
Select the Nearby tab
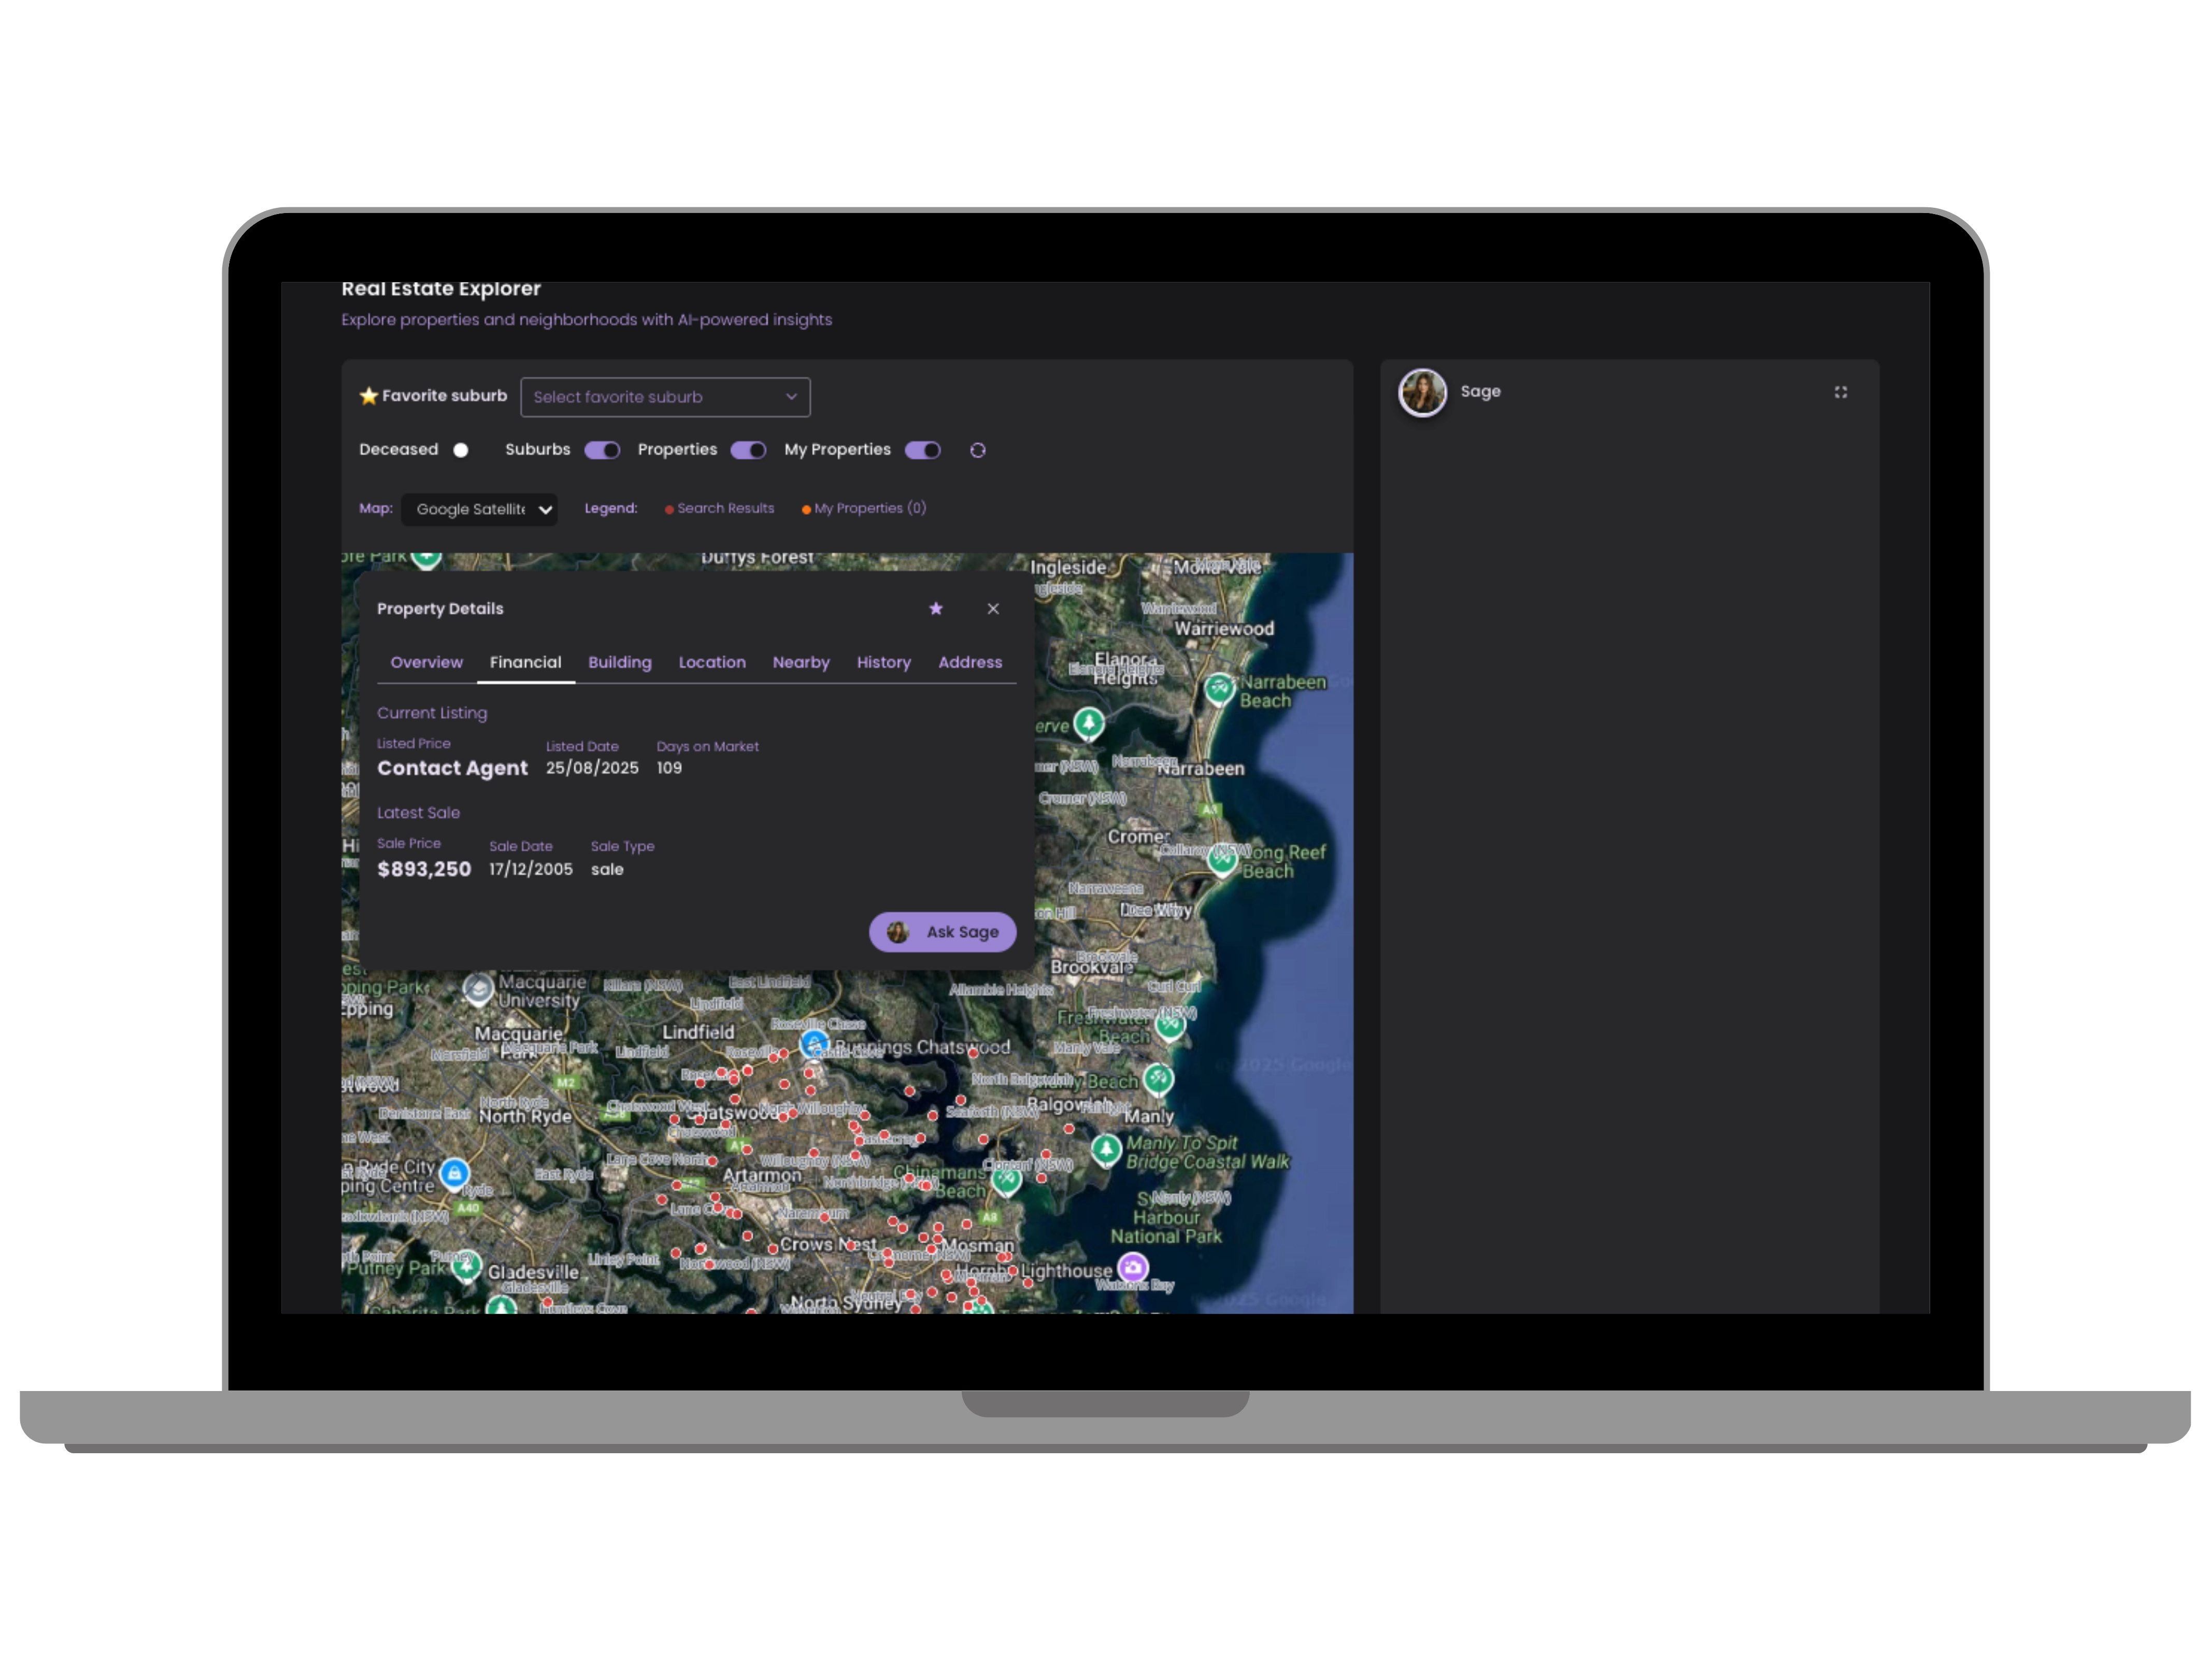tap(800, 662)
